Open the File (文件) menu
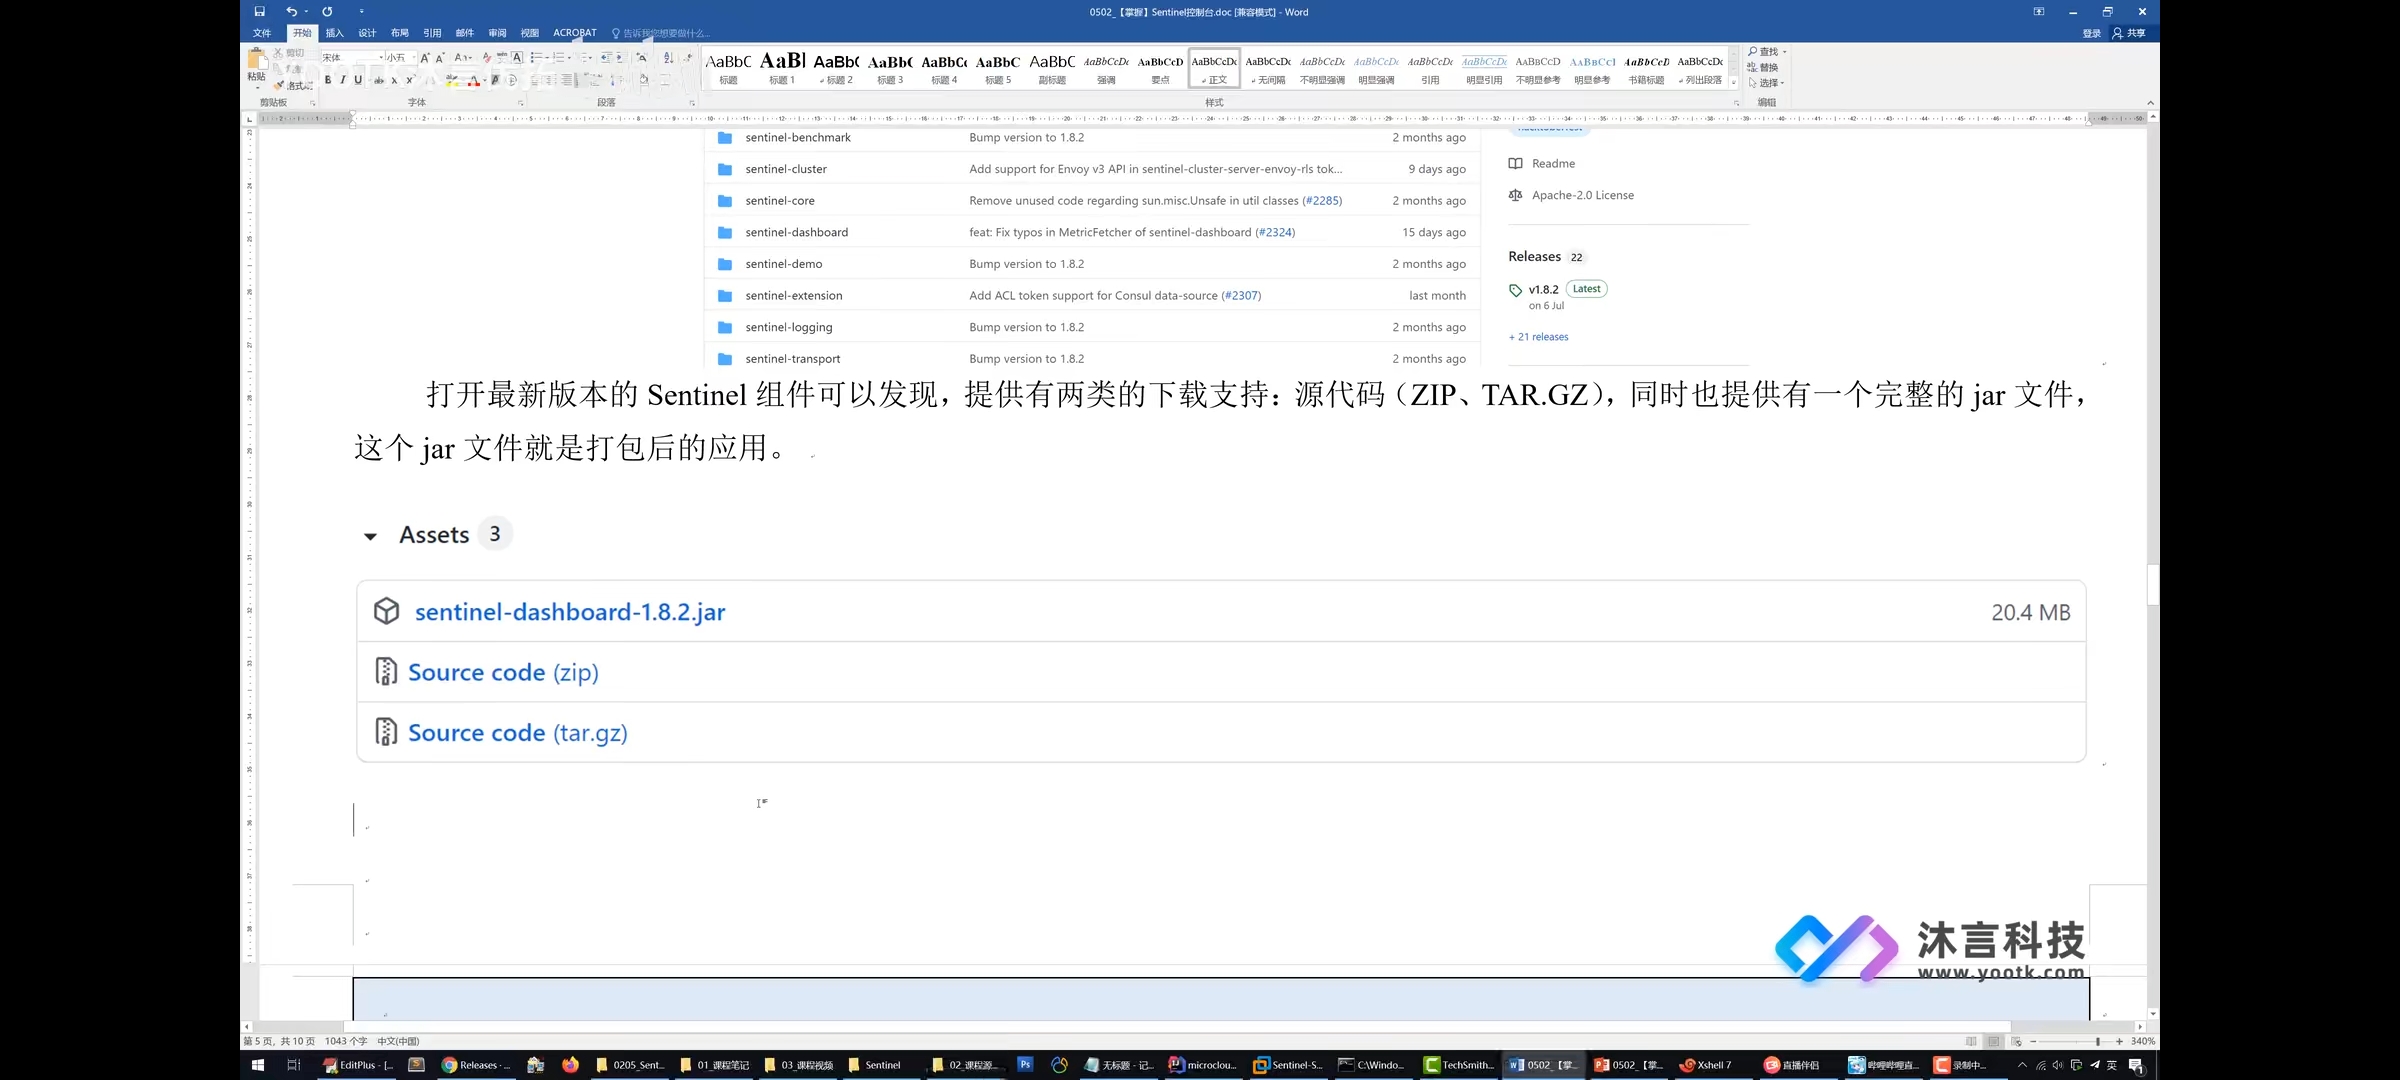 pyautogui.click(x=262, y=33)
